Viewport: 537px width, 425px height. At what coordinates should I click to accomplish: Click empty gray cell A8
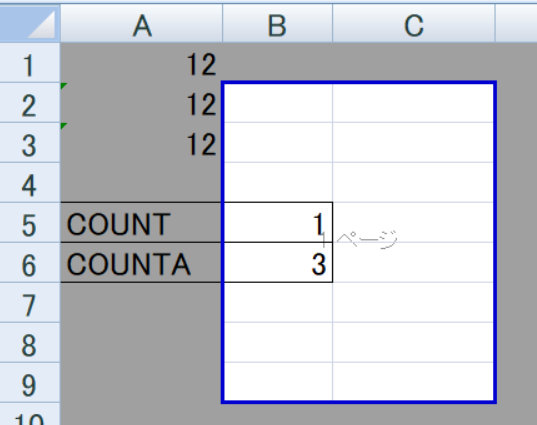[141, 342]
